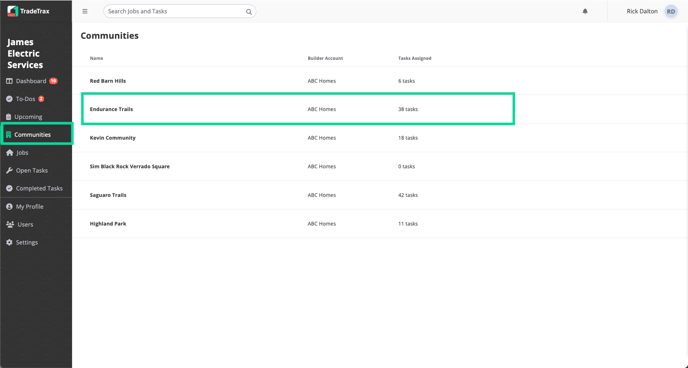
Task: Click '0 tasks' for Sim Black Rock
Action: (406, 167)
